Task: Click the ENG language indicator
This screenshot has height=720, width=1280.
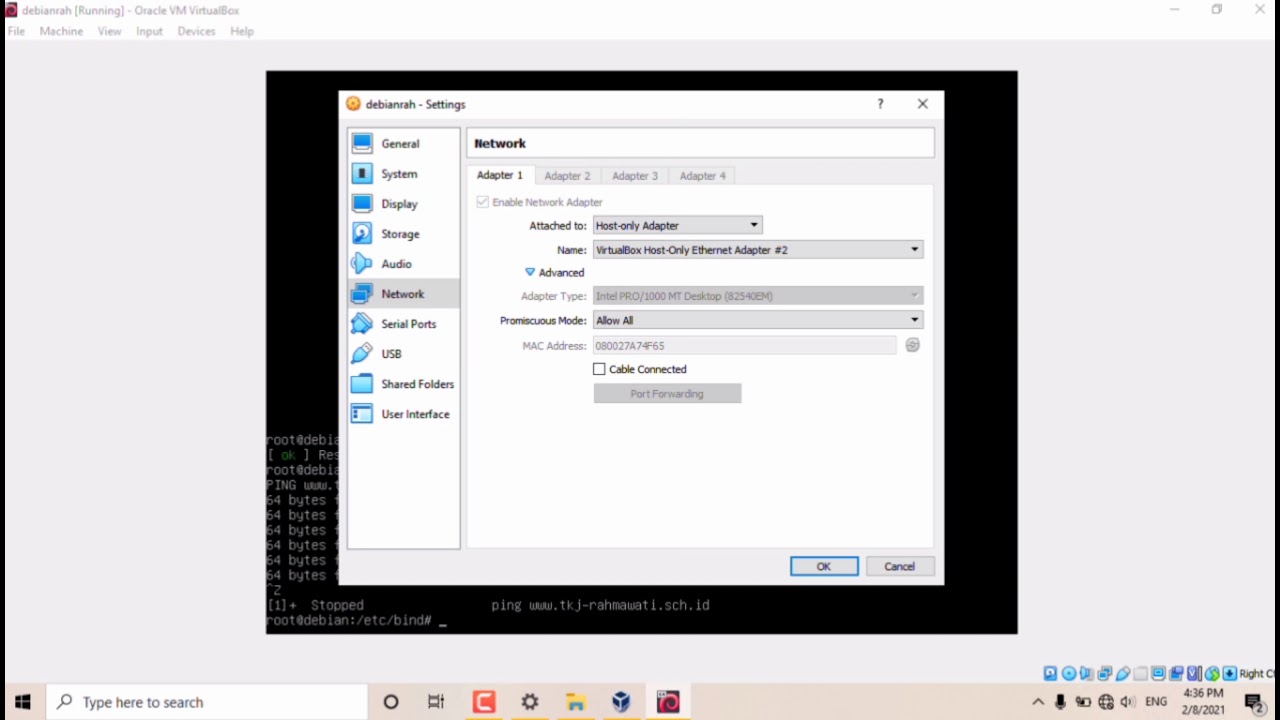Action: click(x=1156, y=702)
